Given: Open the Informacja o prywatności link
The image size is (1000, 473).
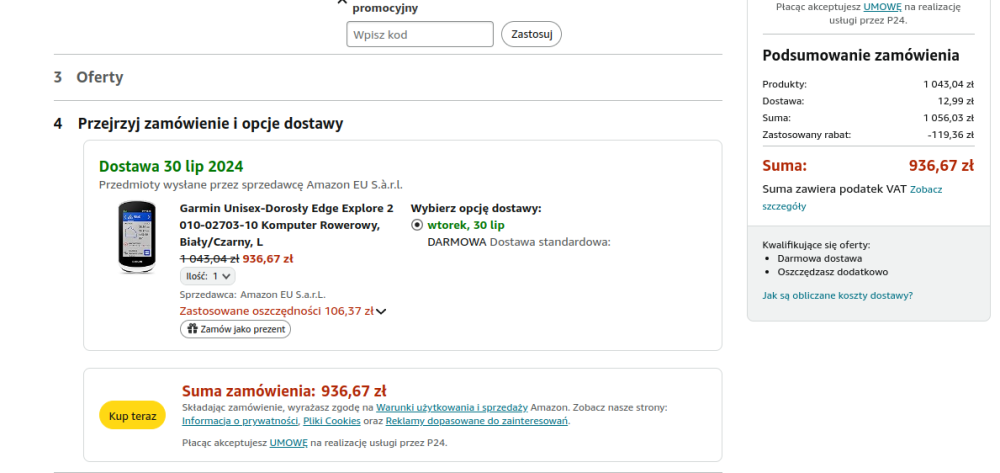Looking at the screenshot, I should tap(239, 421).
